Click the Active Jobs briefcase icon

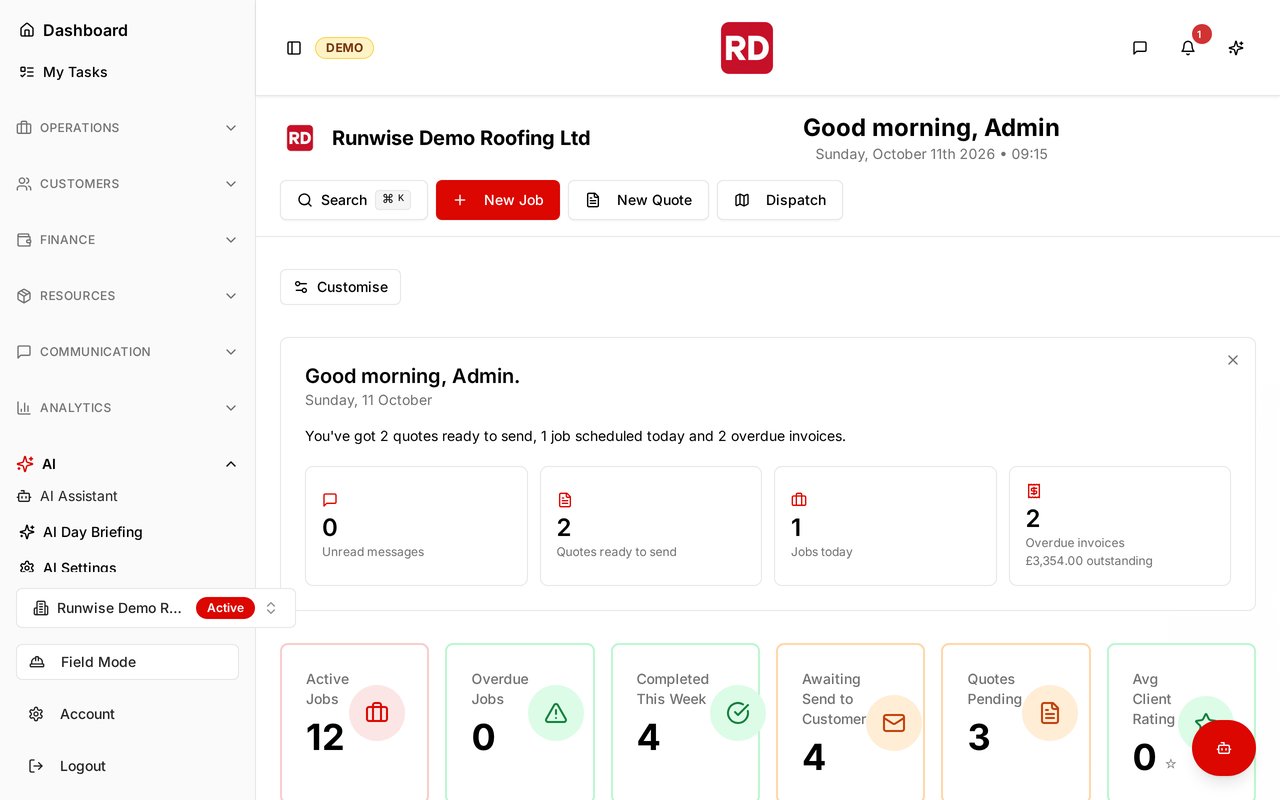(377, 713)
